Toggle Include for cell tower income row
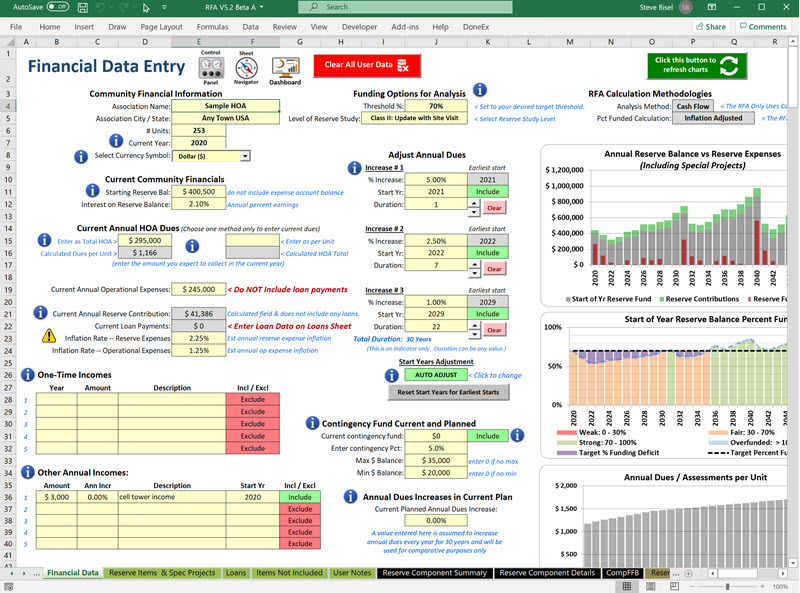The image size is (800, 593). [302, 497]
